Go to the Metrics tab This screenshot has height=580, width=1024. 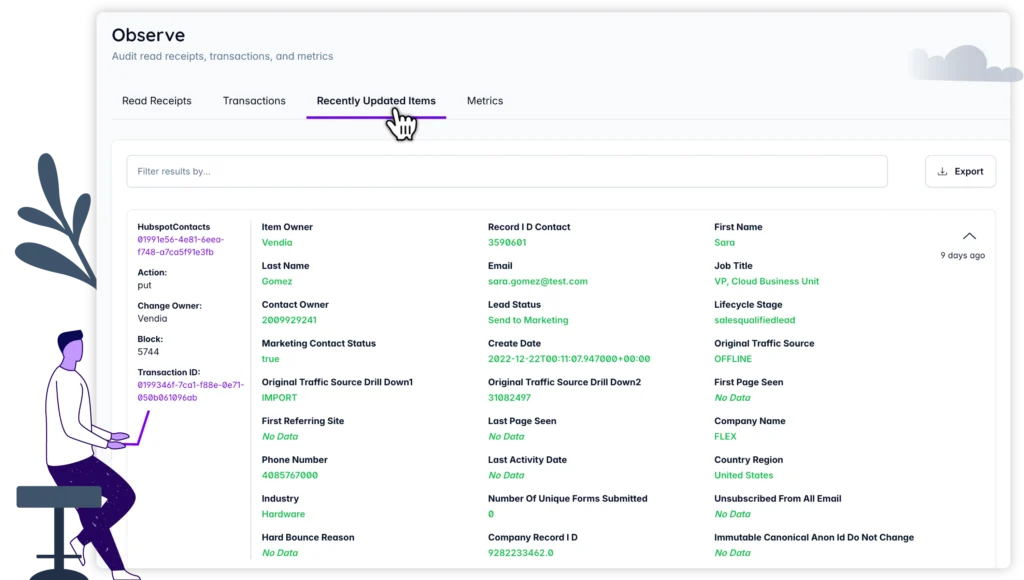click(x=485, y=101)
